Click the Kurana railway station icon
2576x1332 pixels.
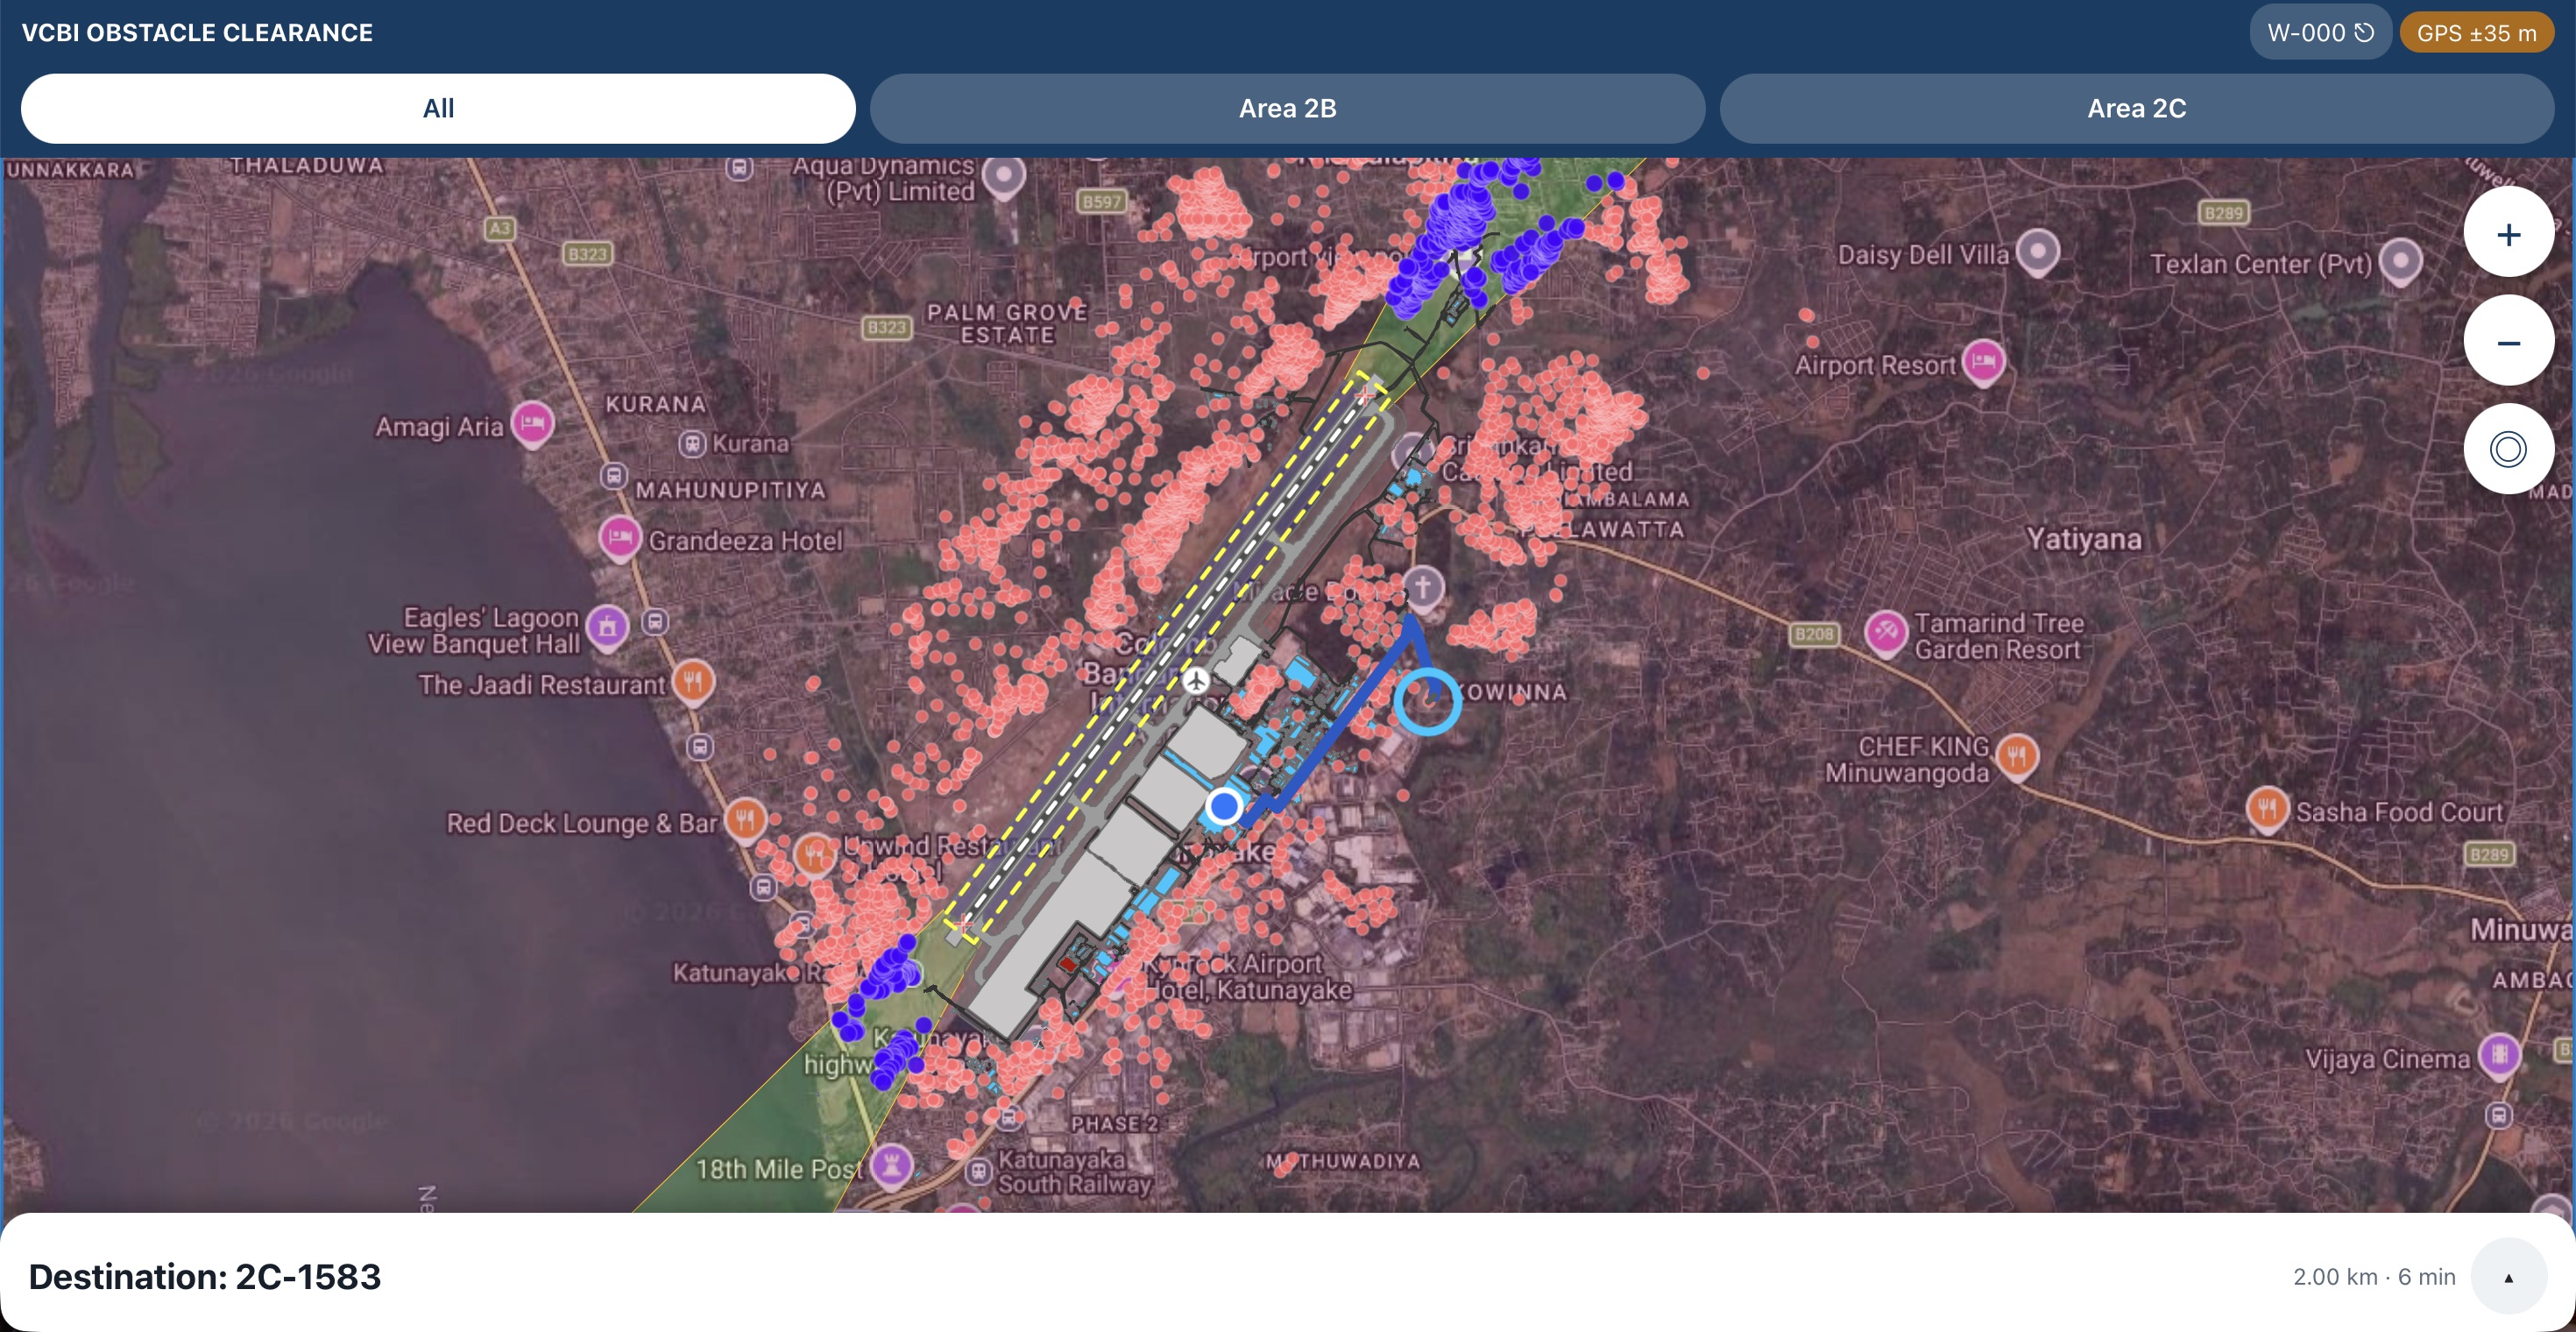coord(692,443)
